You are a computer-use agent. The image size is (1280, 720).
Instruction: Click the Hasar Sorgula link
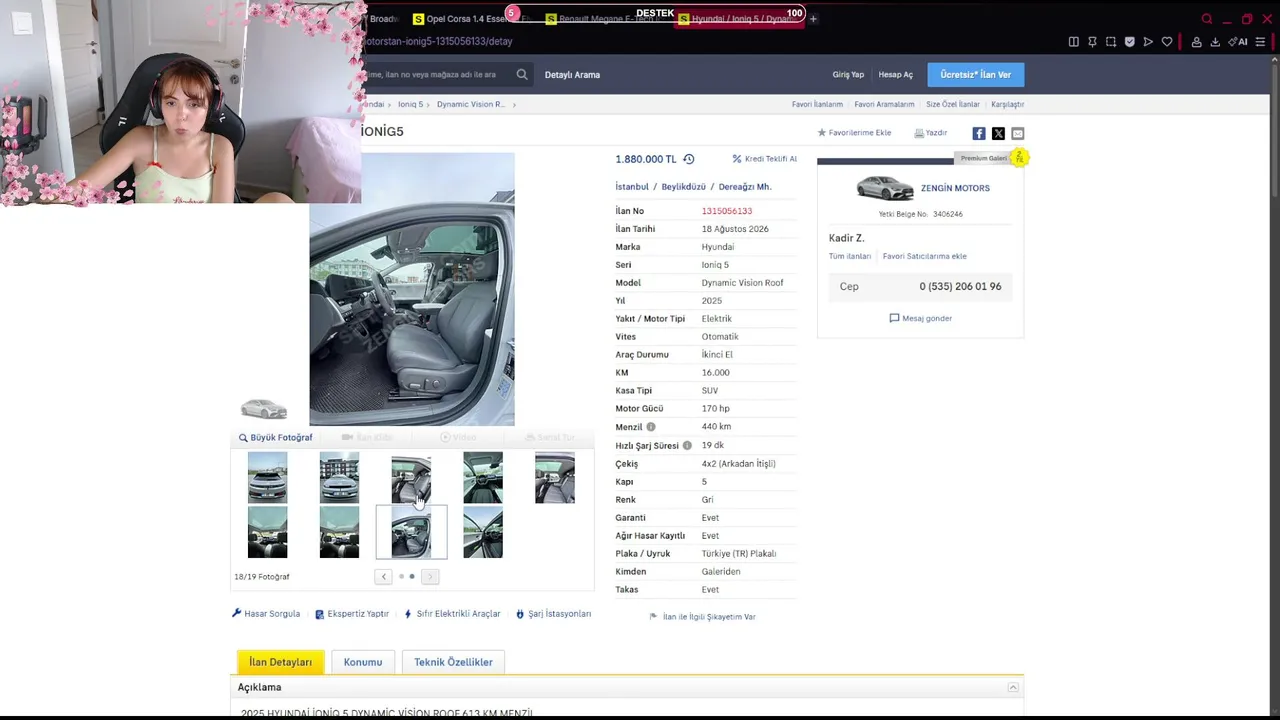(266, 614)
